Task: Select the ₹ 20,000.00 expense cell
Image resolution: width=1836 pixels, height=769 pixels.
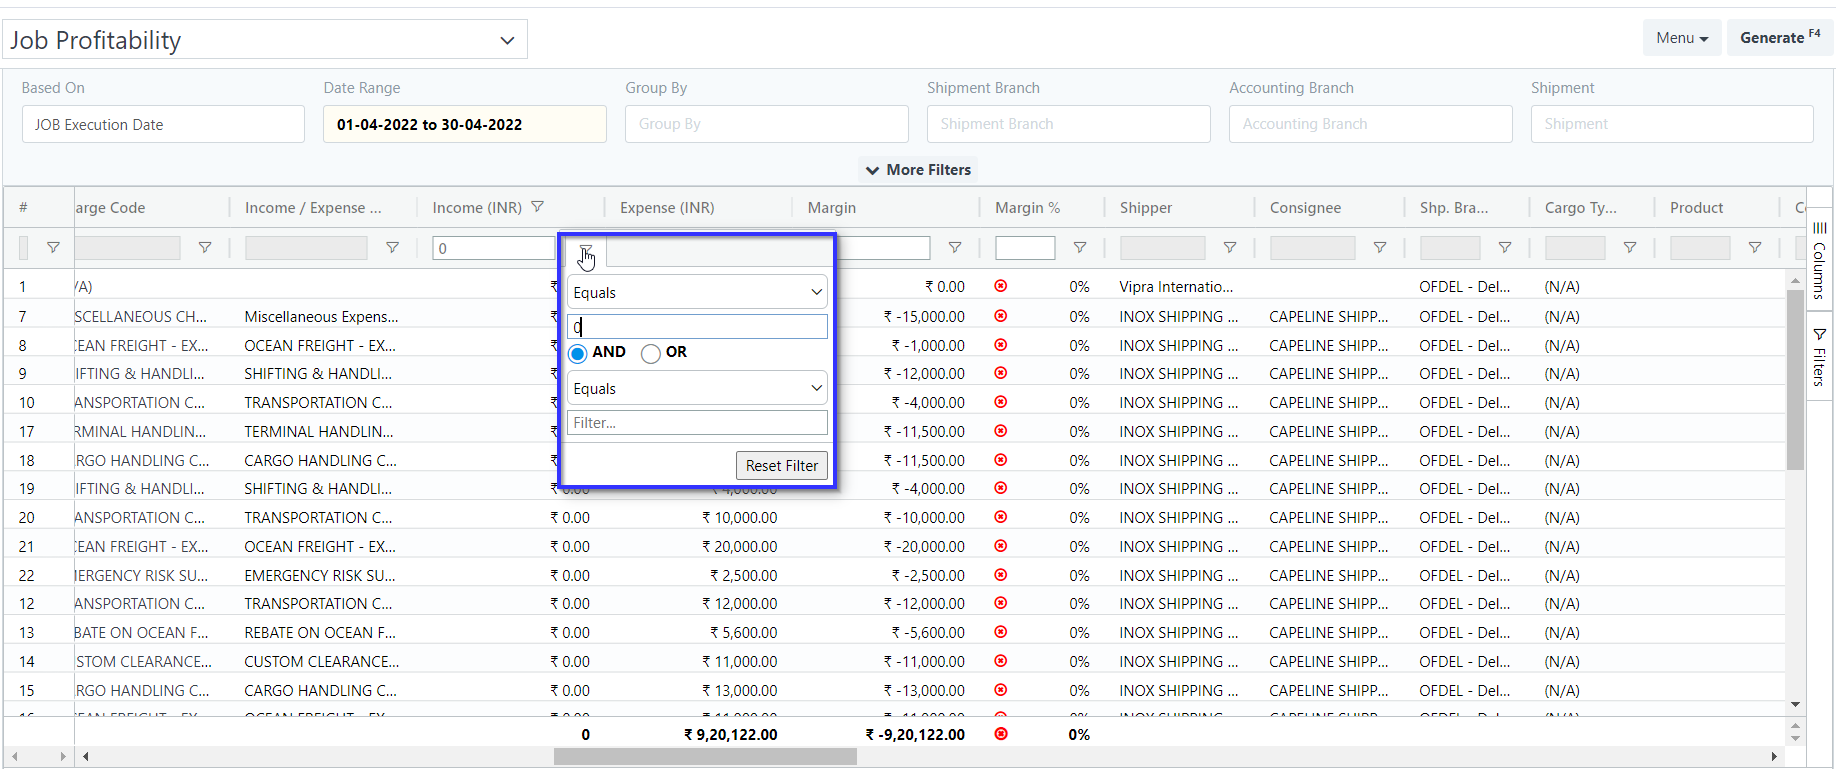Action: point(739,547)
